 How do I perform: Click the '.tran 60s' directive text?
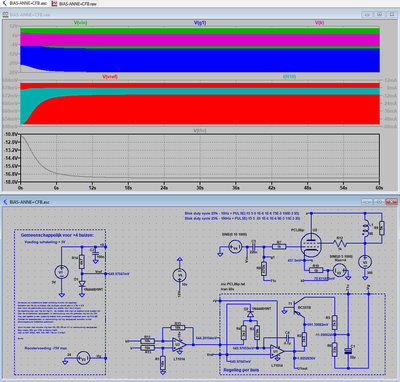click(228, 289)
